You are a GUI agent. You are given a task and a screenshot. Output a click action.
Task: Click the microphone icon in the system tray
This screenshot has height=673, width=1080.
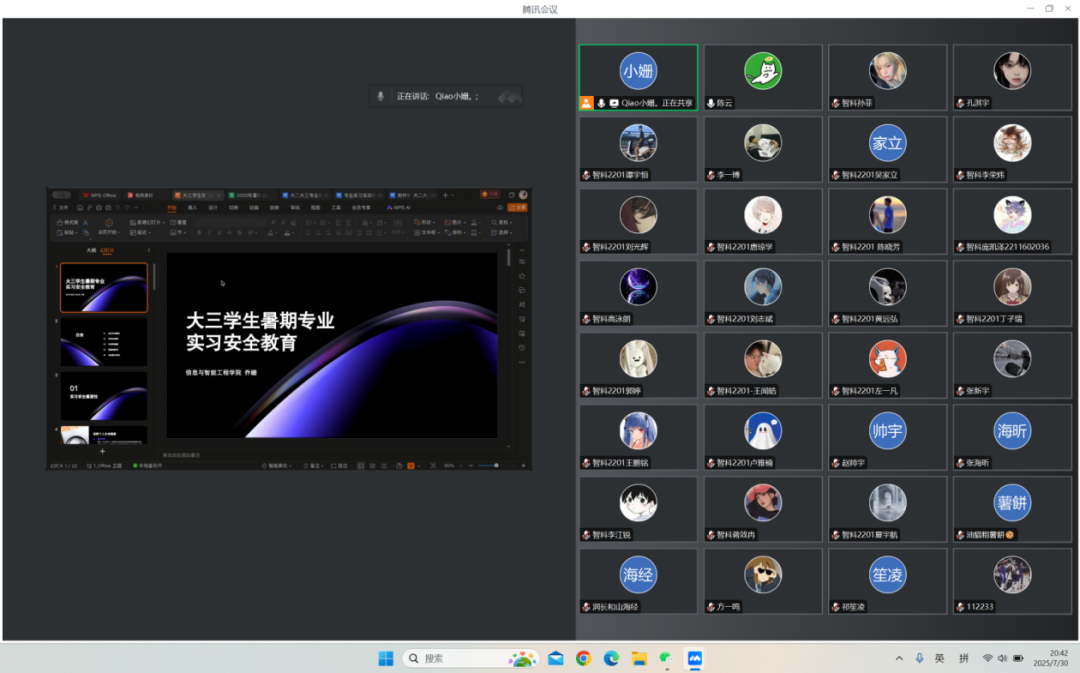tap(919, 659)
